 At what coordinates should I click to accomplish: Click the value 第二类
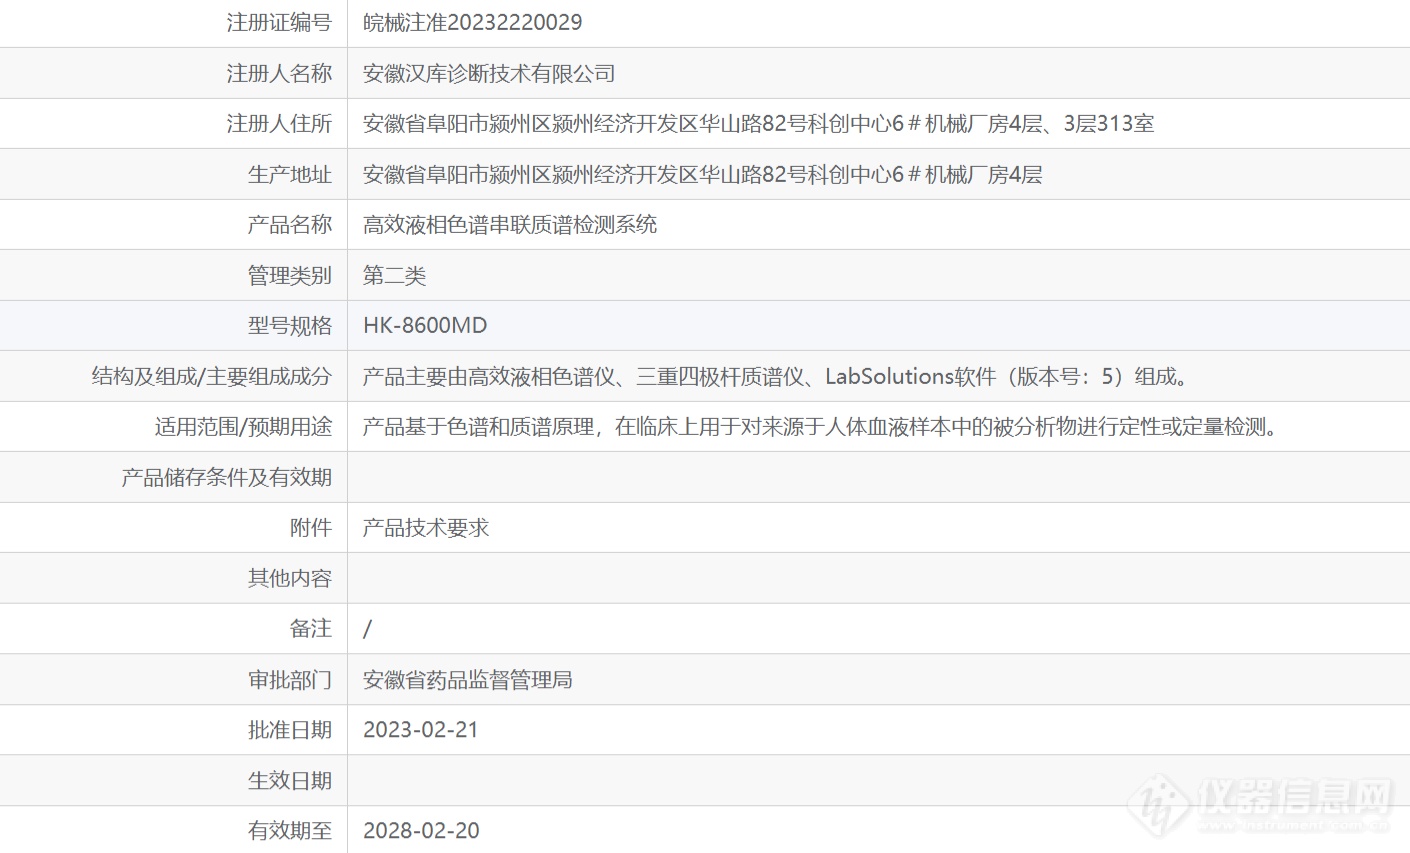point(395,275)
